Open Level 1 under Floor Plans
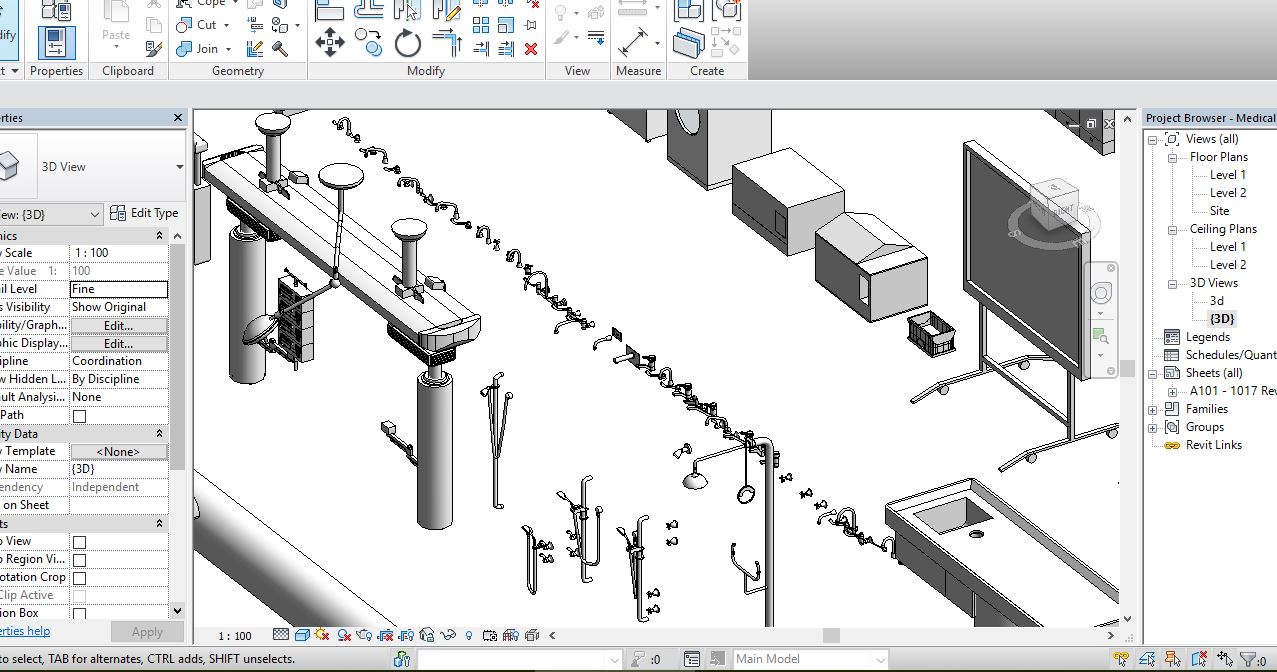The image size is (1277, 672). [x=1227, y=175]
